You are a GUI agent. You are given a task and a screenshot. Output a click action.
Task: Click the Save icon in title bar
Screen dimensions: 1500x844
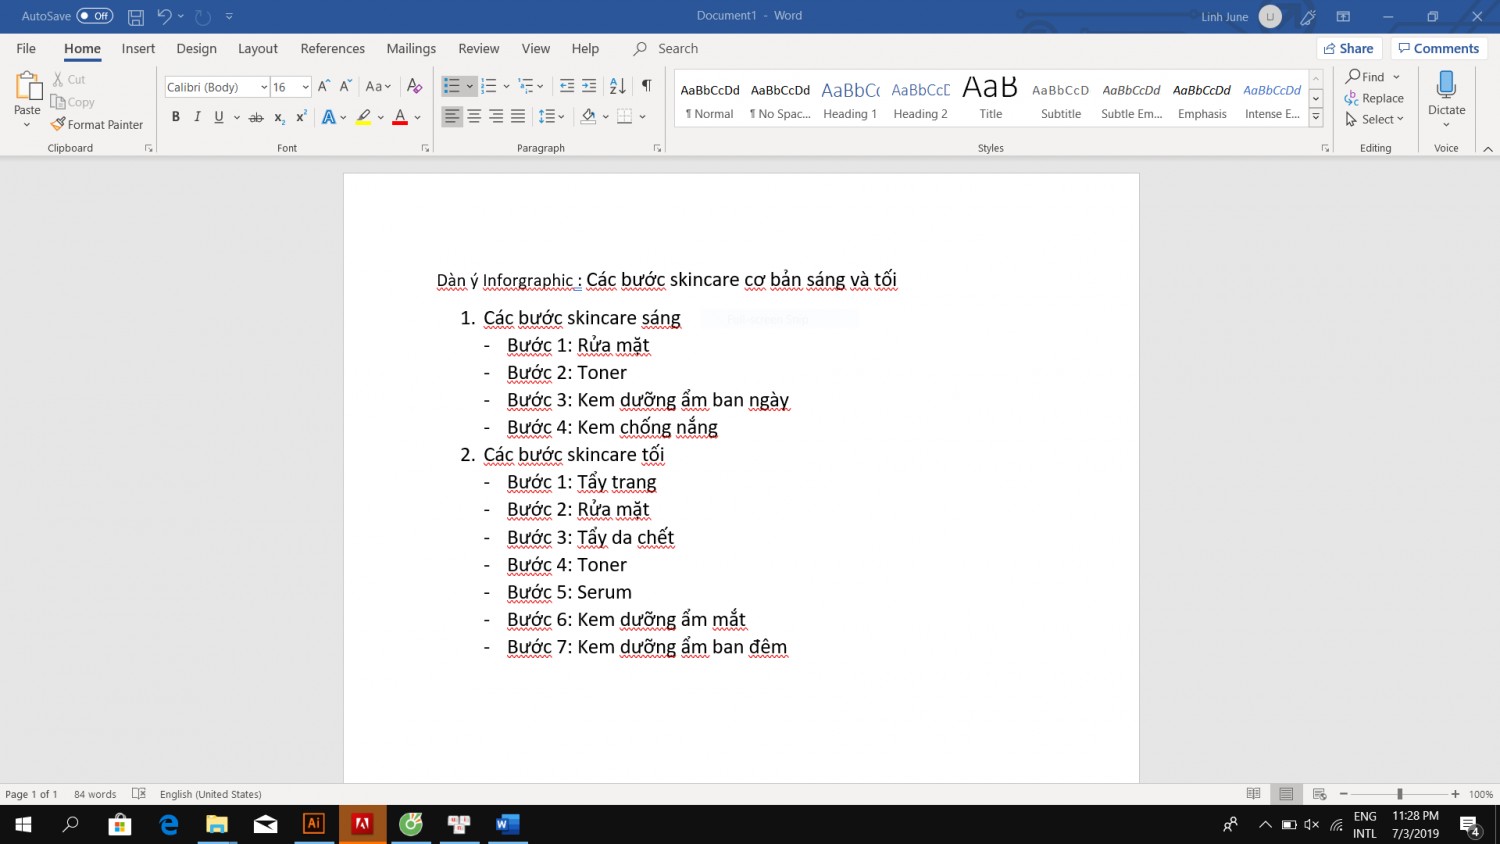point(136,16)
